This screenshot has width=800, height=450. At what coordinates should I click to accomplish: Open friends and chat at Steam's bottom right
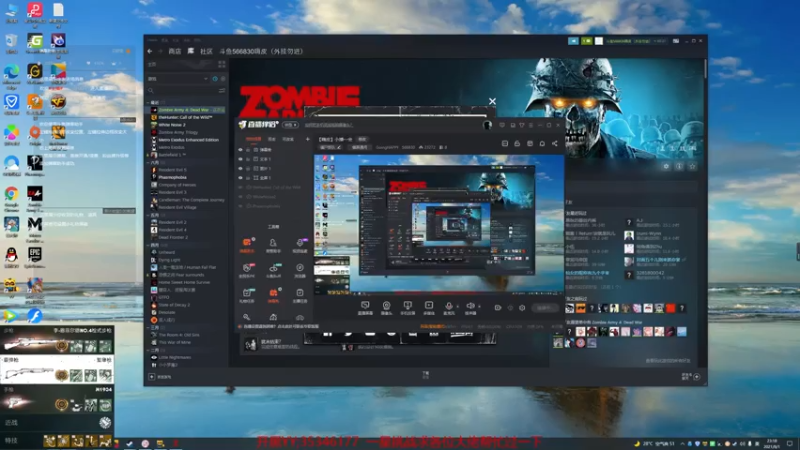click(691, 377)
